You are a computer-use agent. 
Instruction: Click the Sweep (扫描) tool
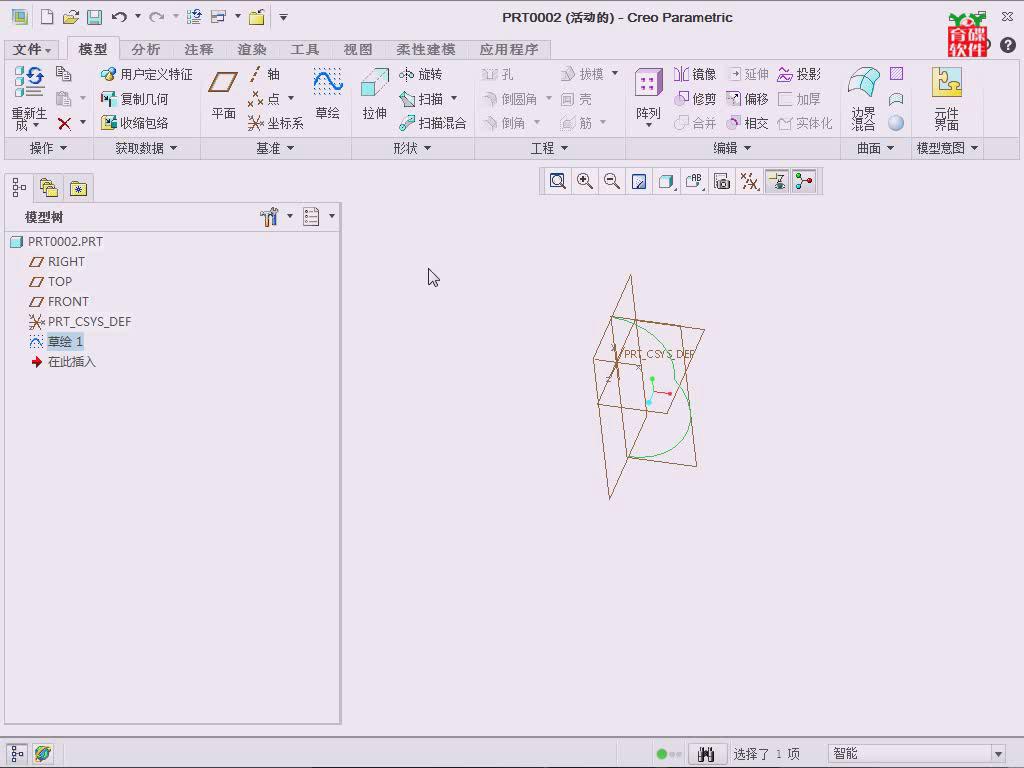tap(421, 99)
